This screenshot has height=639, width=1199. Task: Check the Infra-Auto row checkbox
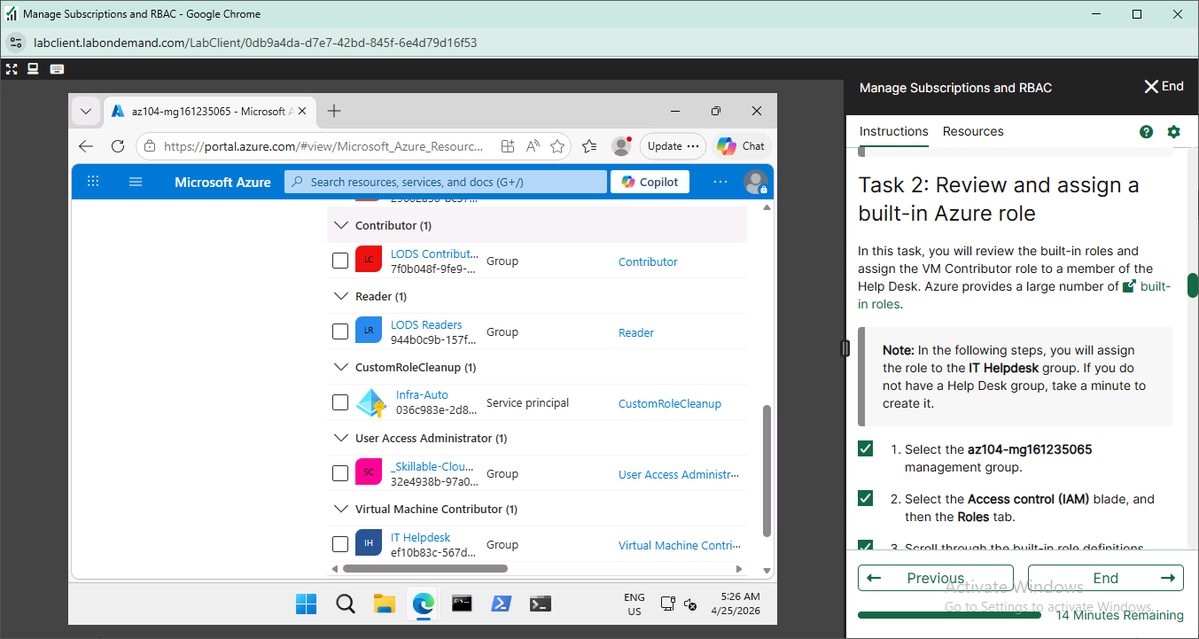click(340, 402)
